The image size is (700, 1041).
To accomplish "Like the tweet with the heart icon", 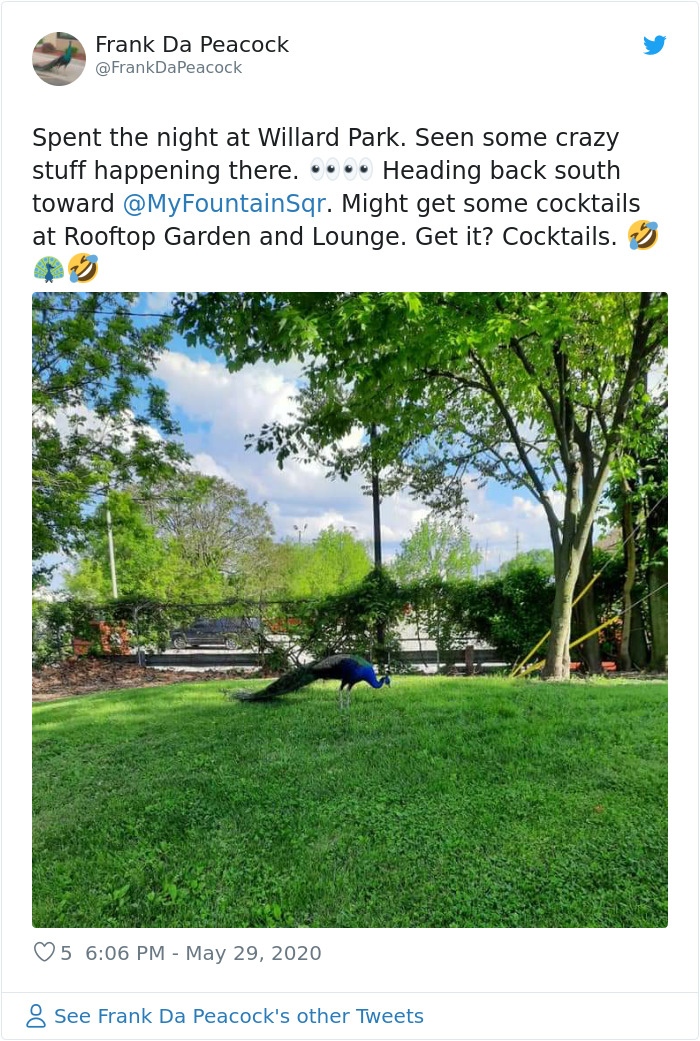I will [x=44, y=952].
